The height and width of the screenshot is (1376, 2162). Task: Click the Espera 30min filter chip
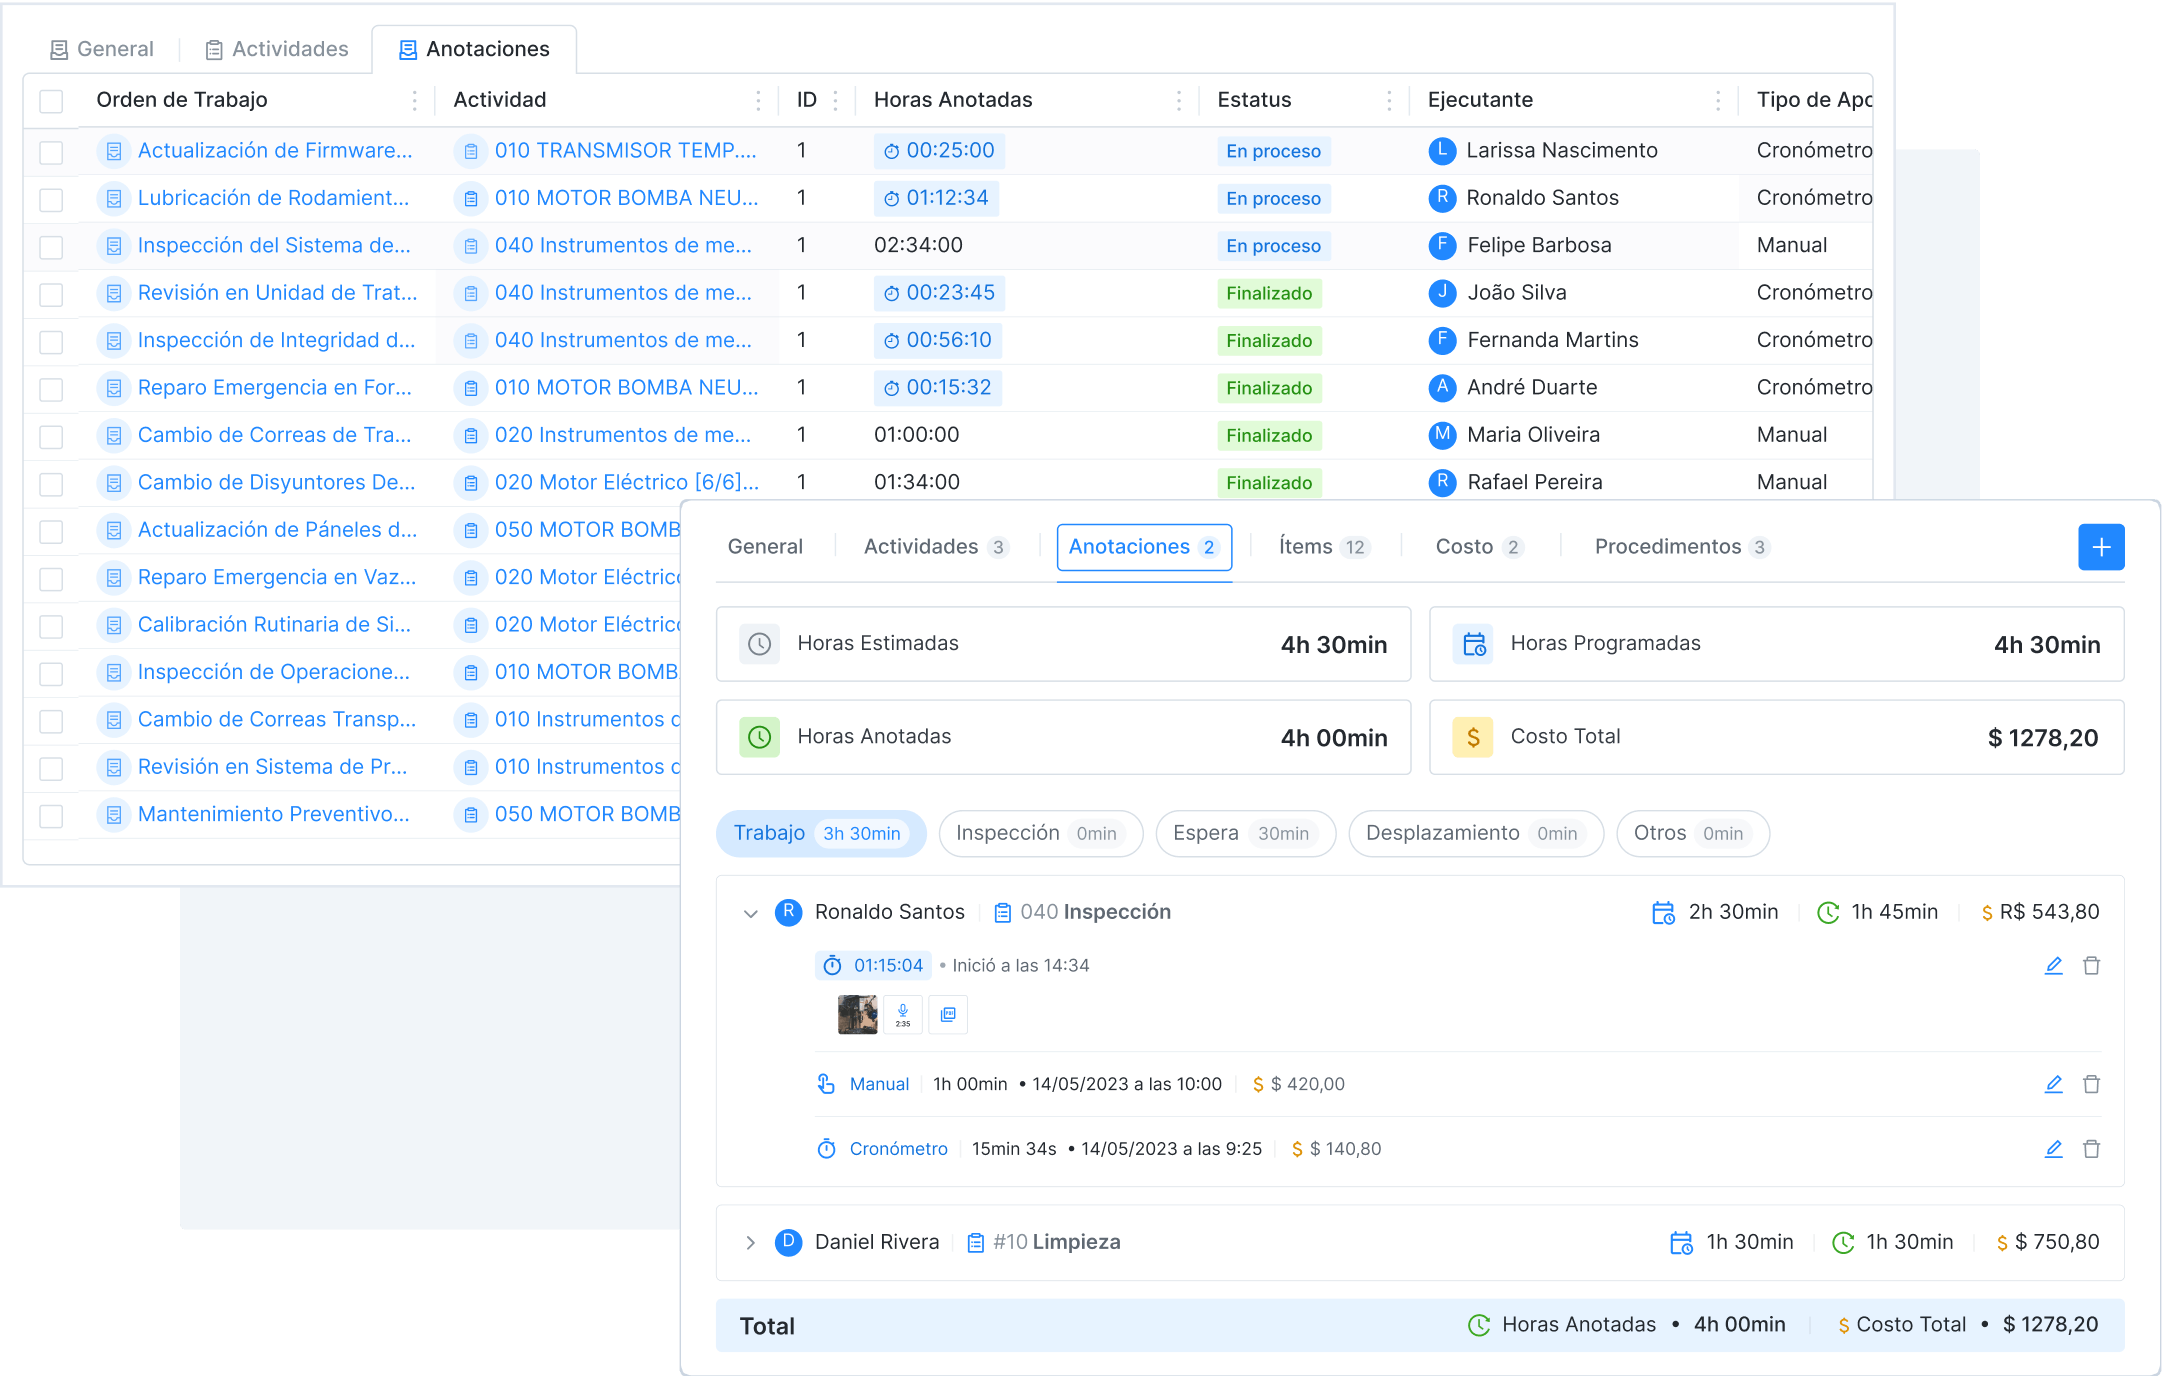[x=1245, y=833]
